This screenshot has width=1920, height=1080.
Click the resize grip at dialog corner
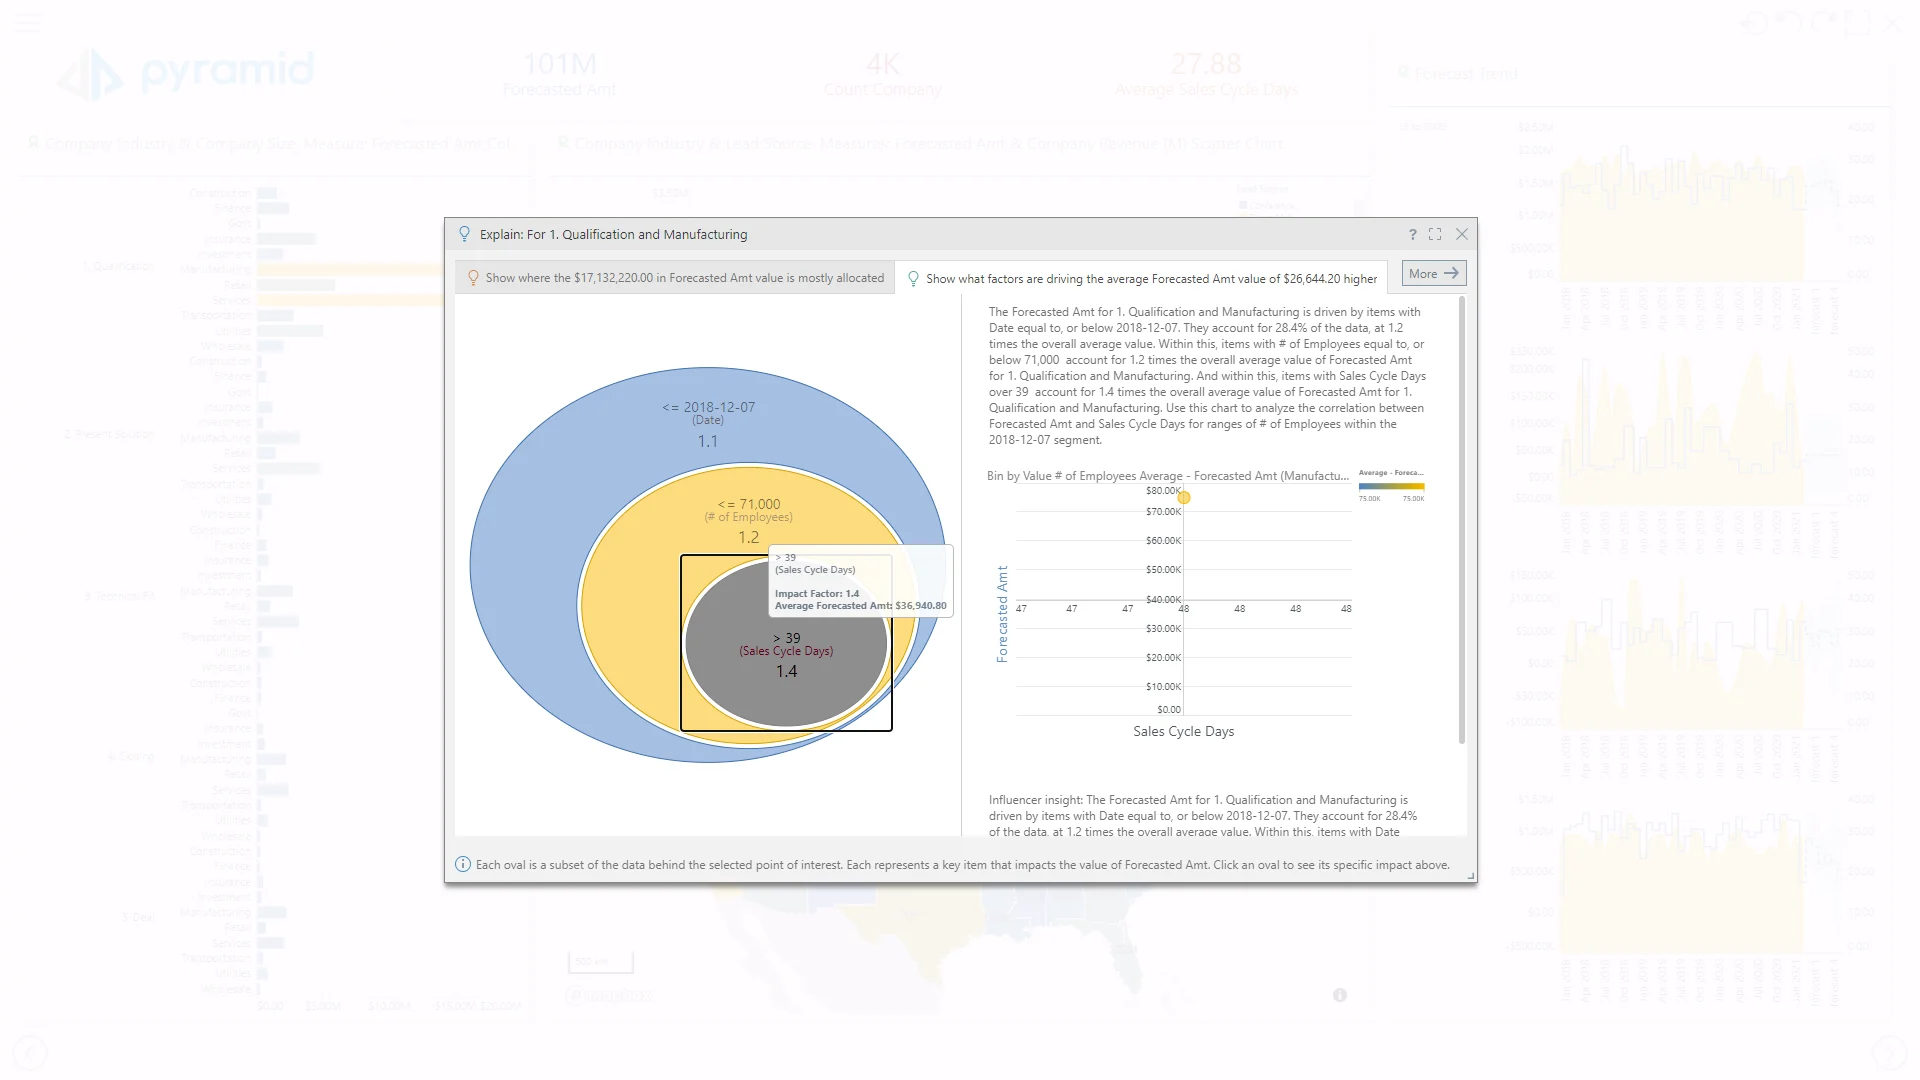(1471, 877)
